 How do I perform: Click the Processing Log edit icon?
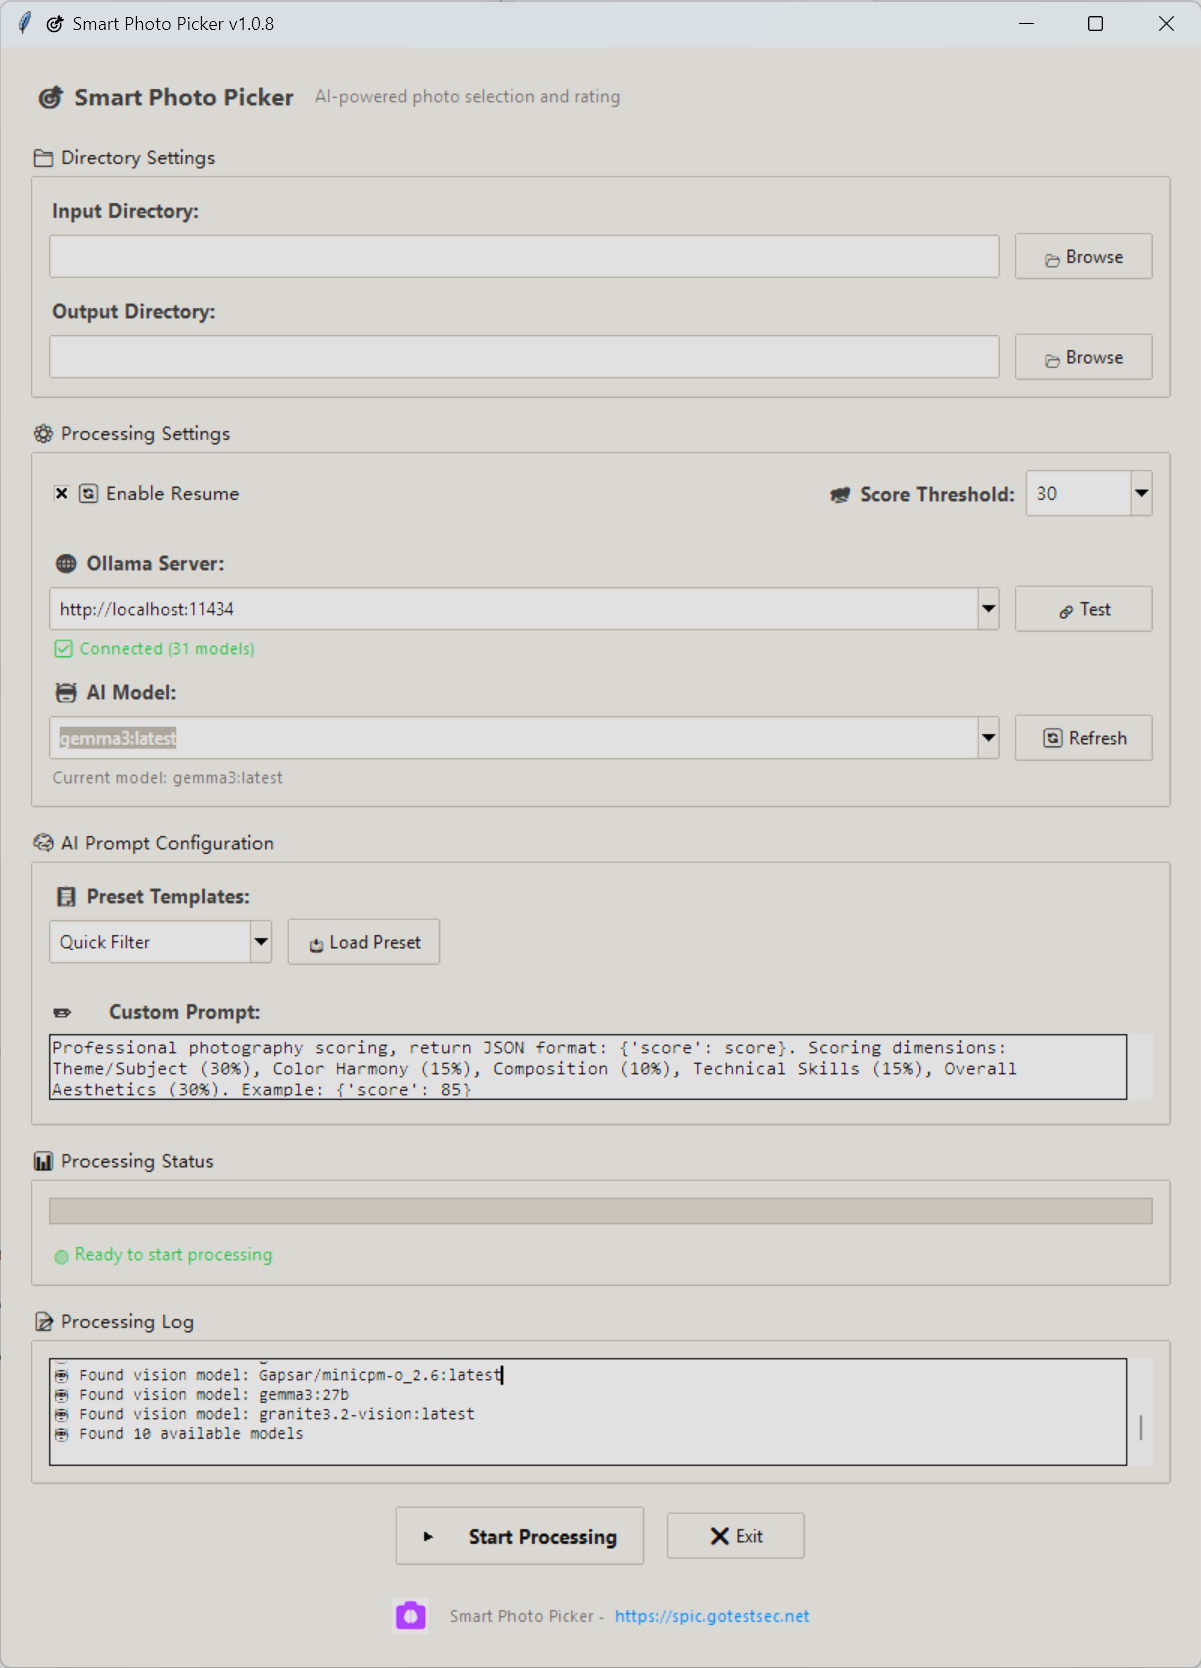44,1322
